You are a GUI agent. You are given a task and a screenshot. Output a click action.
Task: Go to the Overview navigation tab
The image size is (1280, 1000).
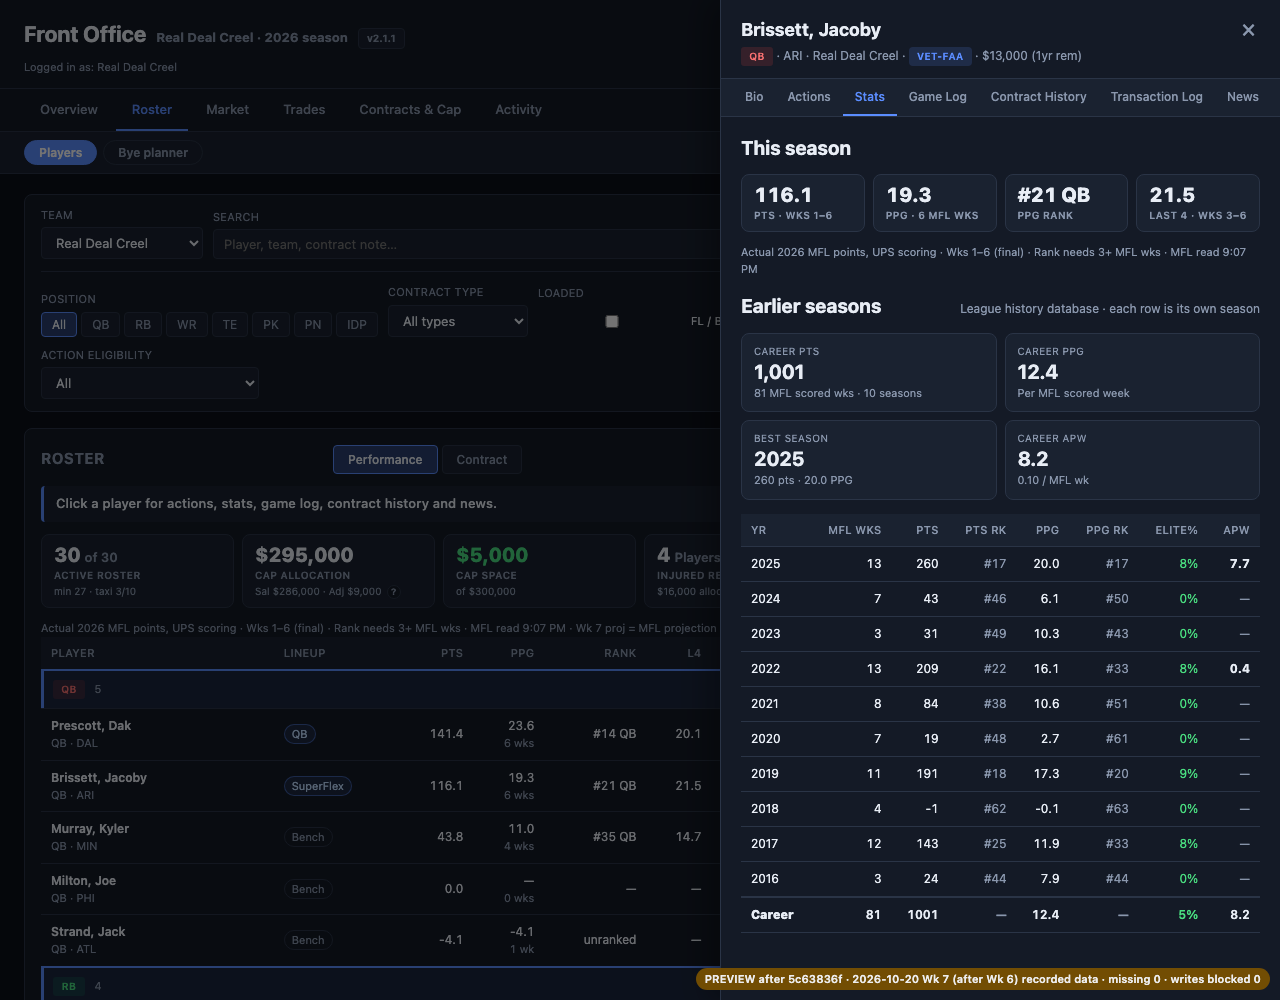pos(69,110)
